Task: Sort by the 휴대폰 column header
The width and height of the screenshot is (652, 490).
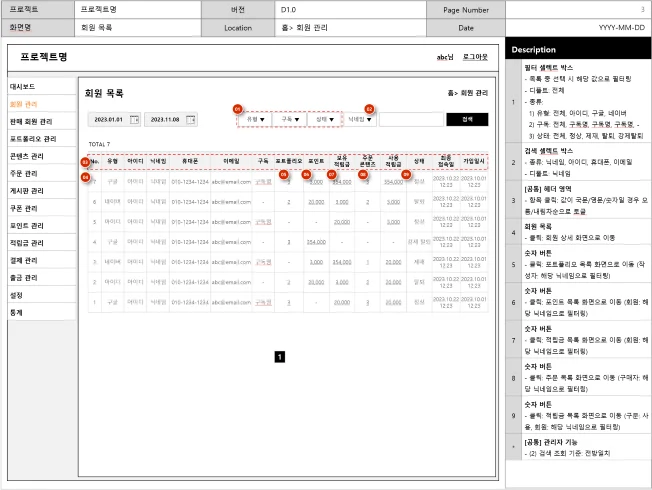Action: click(x=190, y=161)
